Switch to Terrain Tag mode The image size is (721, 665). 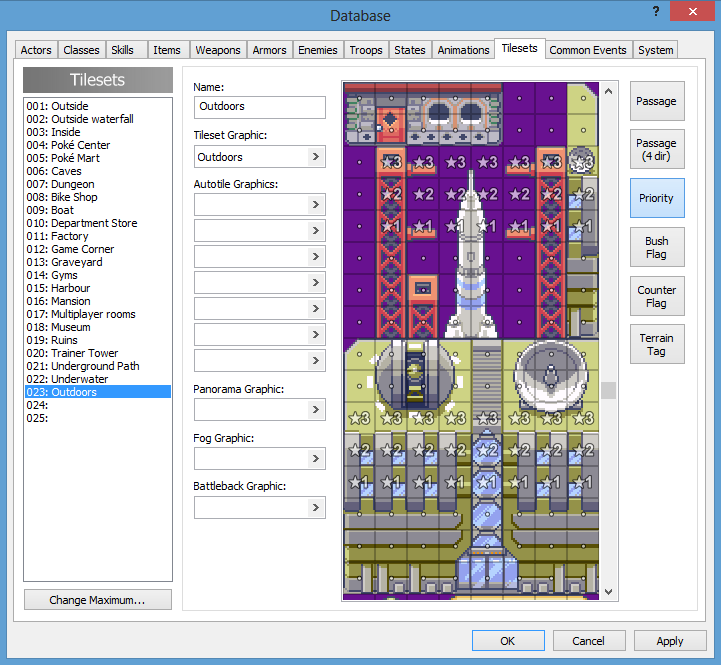657,344
